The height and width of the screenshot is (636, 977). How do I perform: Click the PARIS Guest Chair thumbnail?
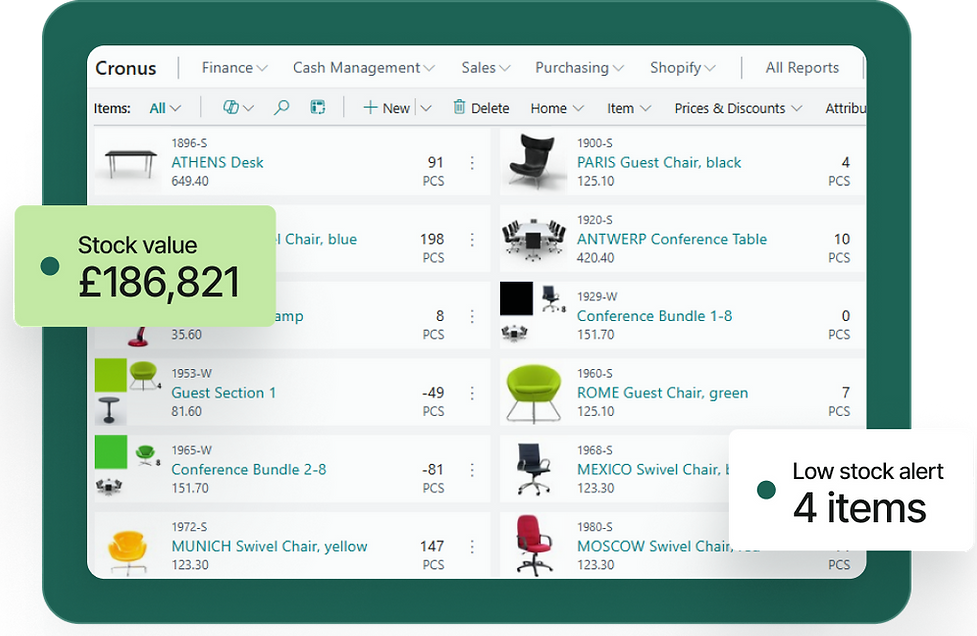tap(532, 162)
